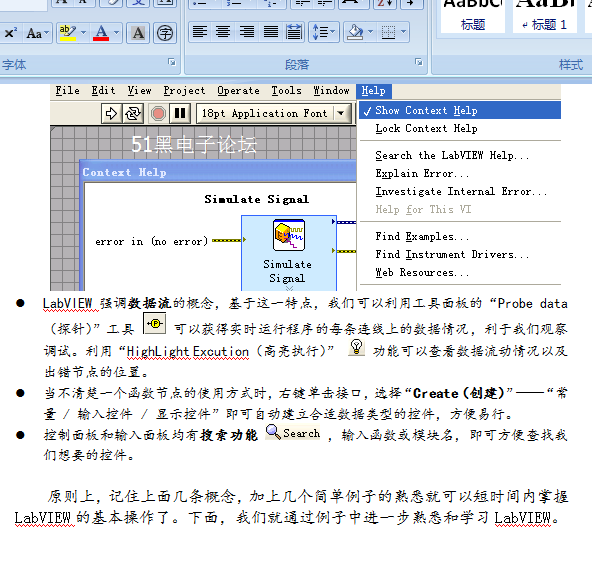592x585 pixels.
Task: Select Find Instrument Drivers item
Action: [x=459, y=255]
